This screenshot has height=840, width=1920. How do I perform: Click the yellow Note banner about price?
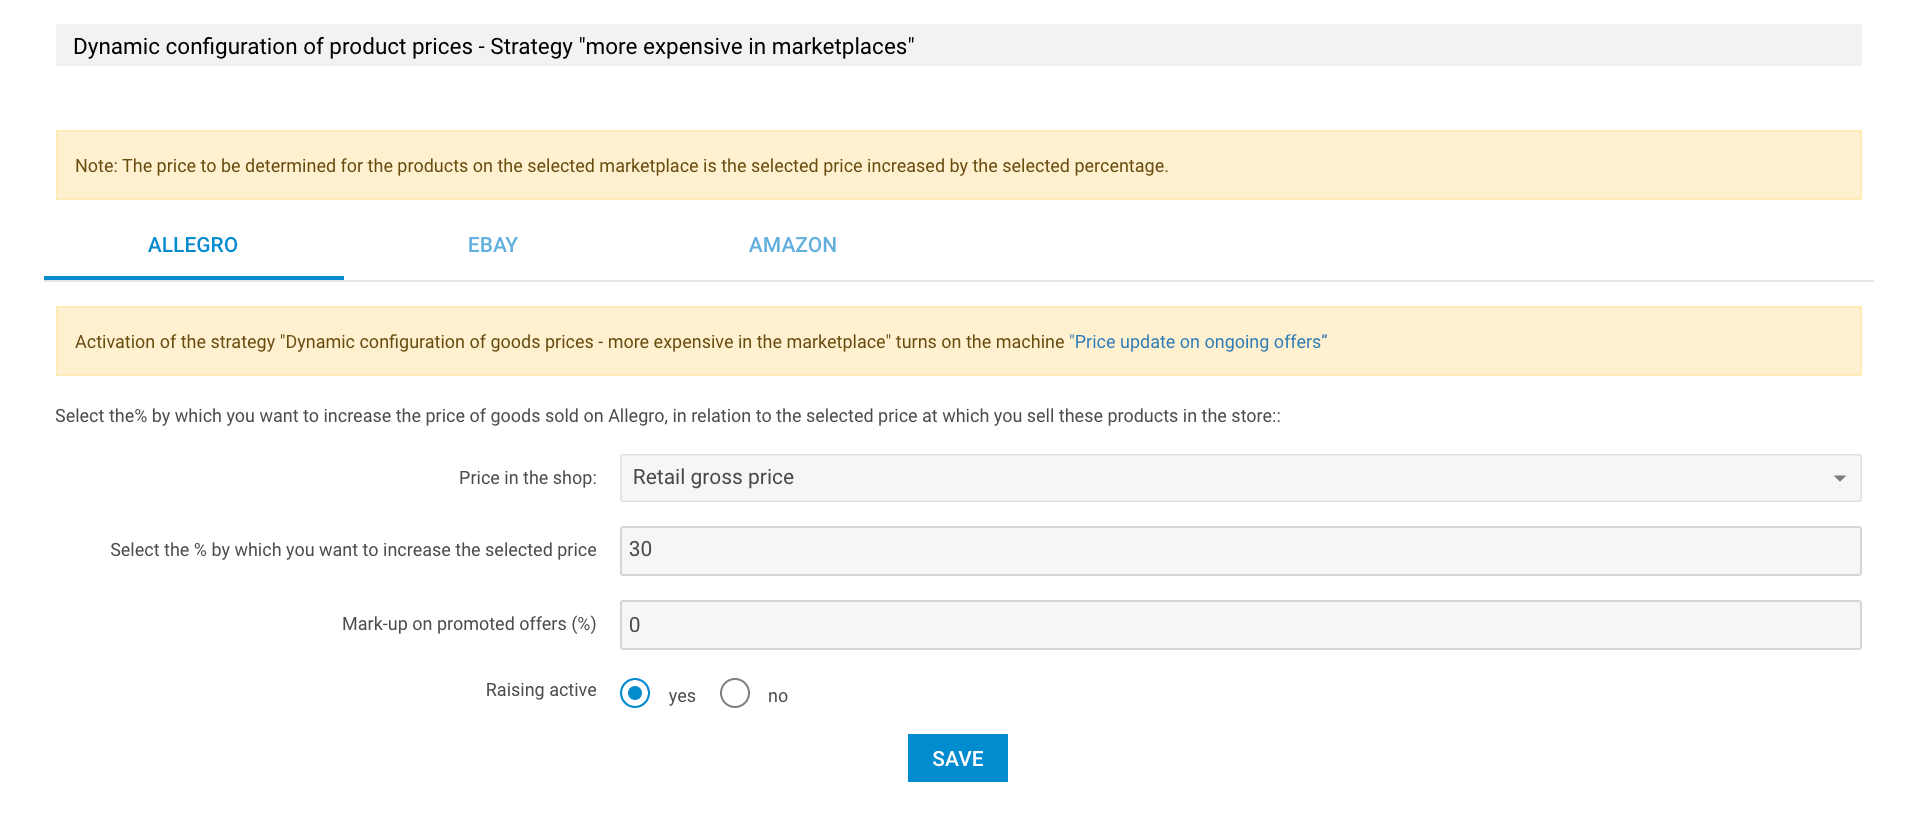click(x=959, y=165)
